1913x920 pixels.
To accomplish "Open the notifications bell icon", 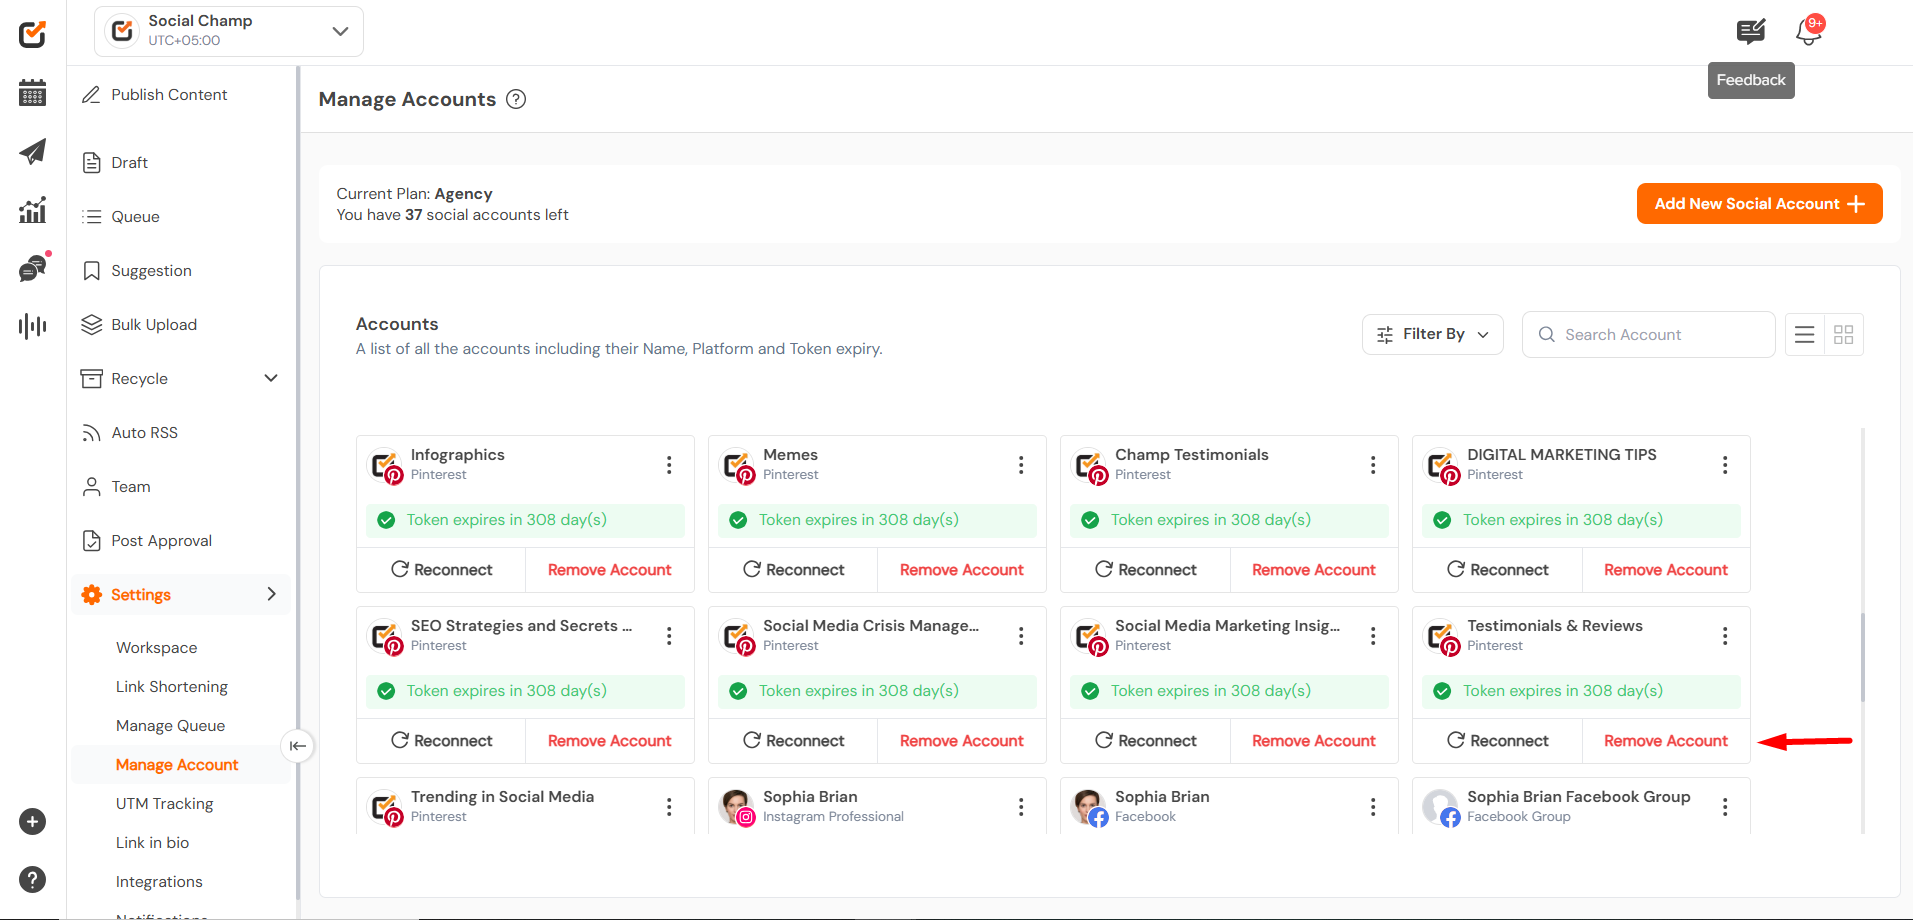I will point(1809,31).
